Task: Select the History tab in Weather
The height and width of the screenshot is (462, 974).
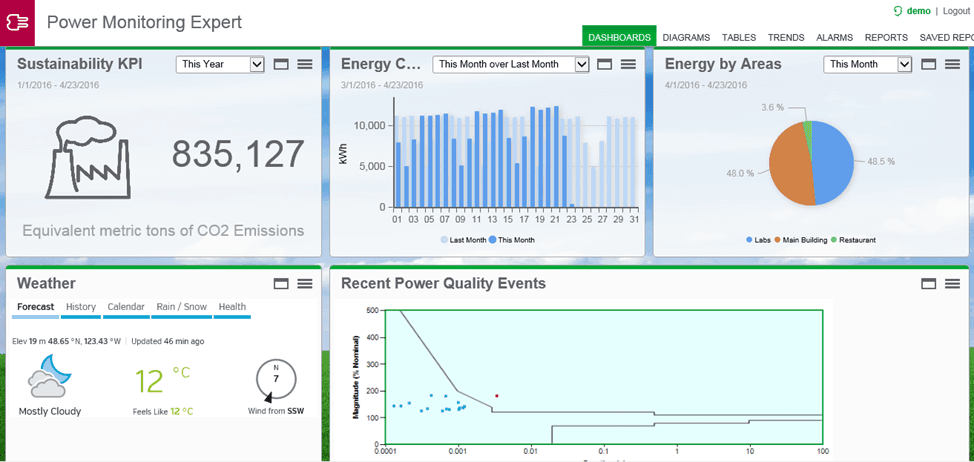Action: pyautogui.click(x=81, y=307)
